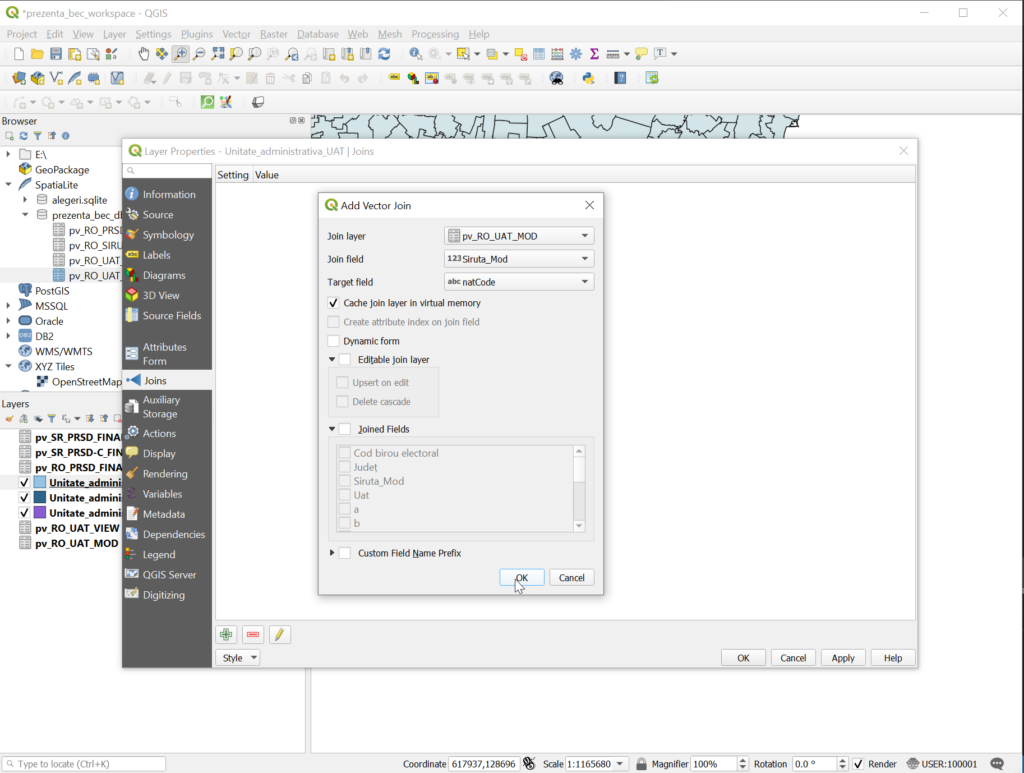Screen dimensions: 1024x773
Task: Click the Open Project folder icon
Action: click(37, 54)
